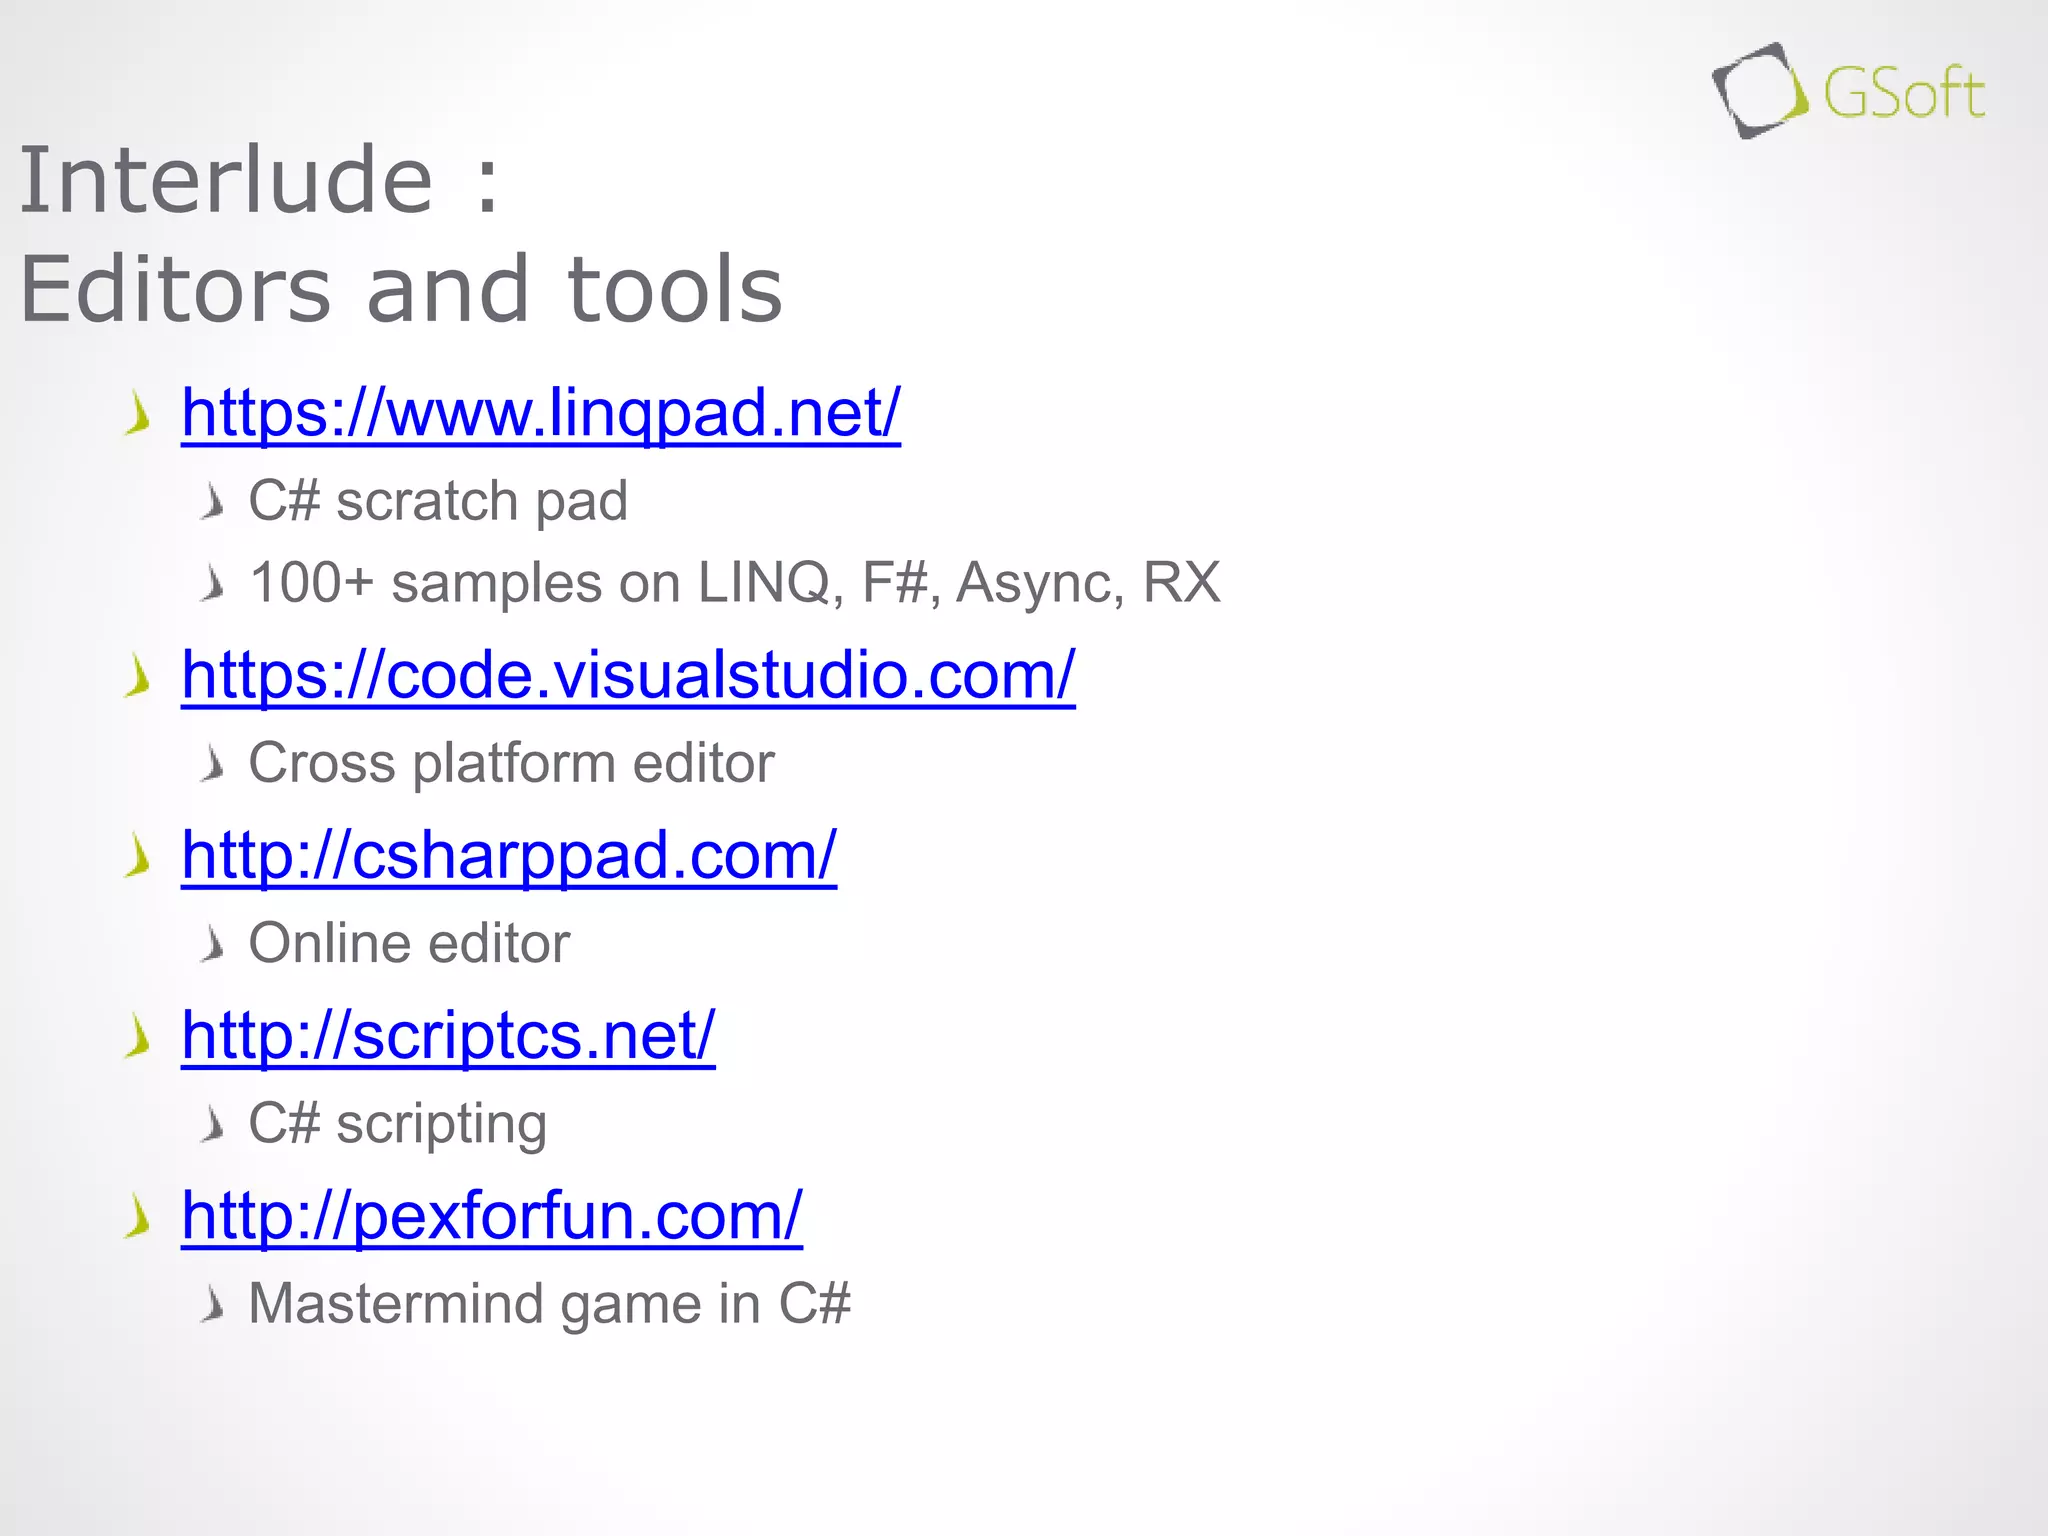Select '100+ samples on LINQ, F#, Async, RX'
Screen dimensions: 2048x1536
pyautogui.click(x=735, y=583)
